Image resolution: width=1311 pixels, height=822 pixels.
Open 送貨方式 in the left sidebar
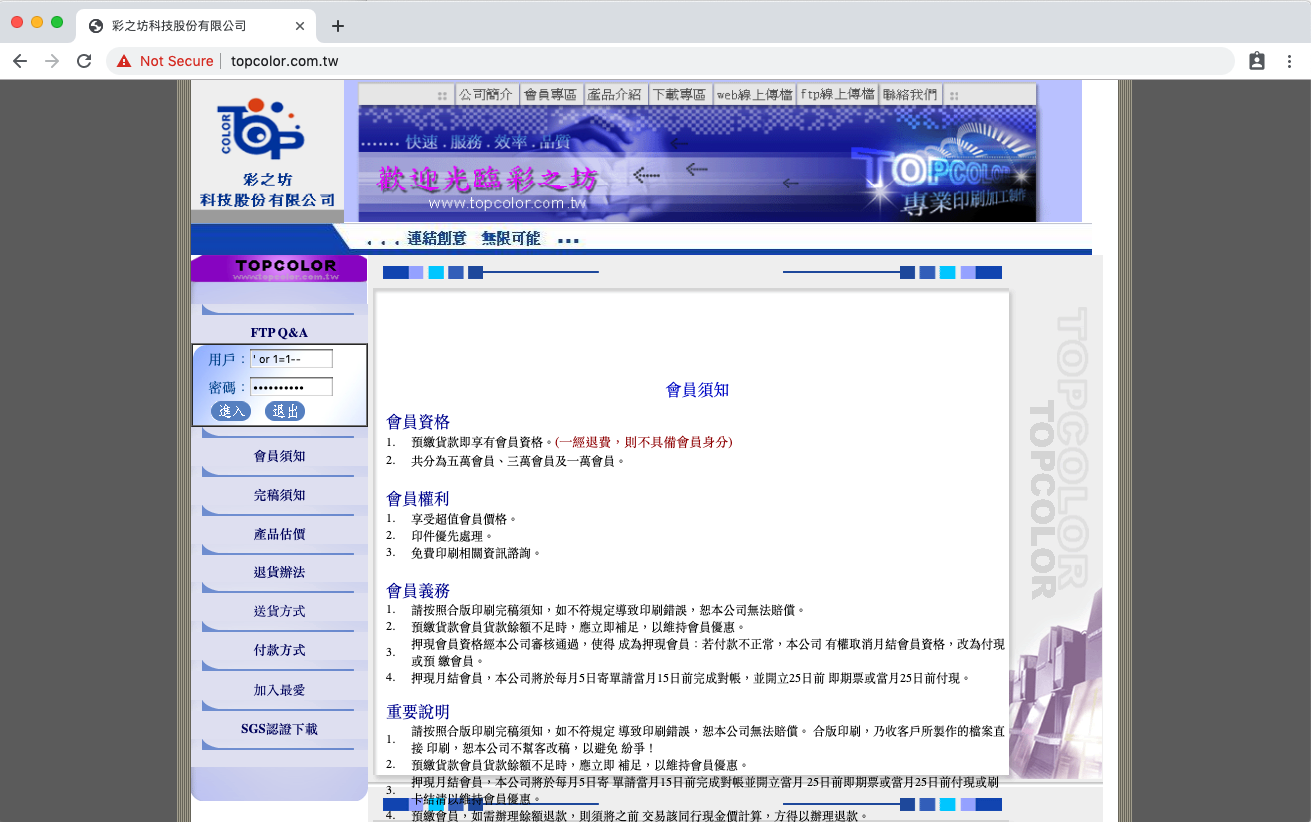pos(279,611)
